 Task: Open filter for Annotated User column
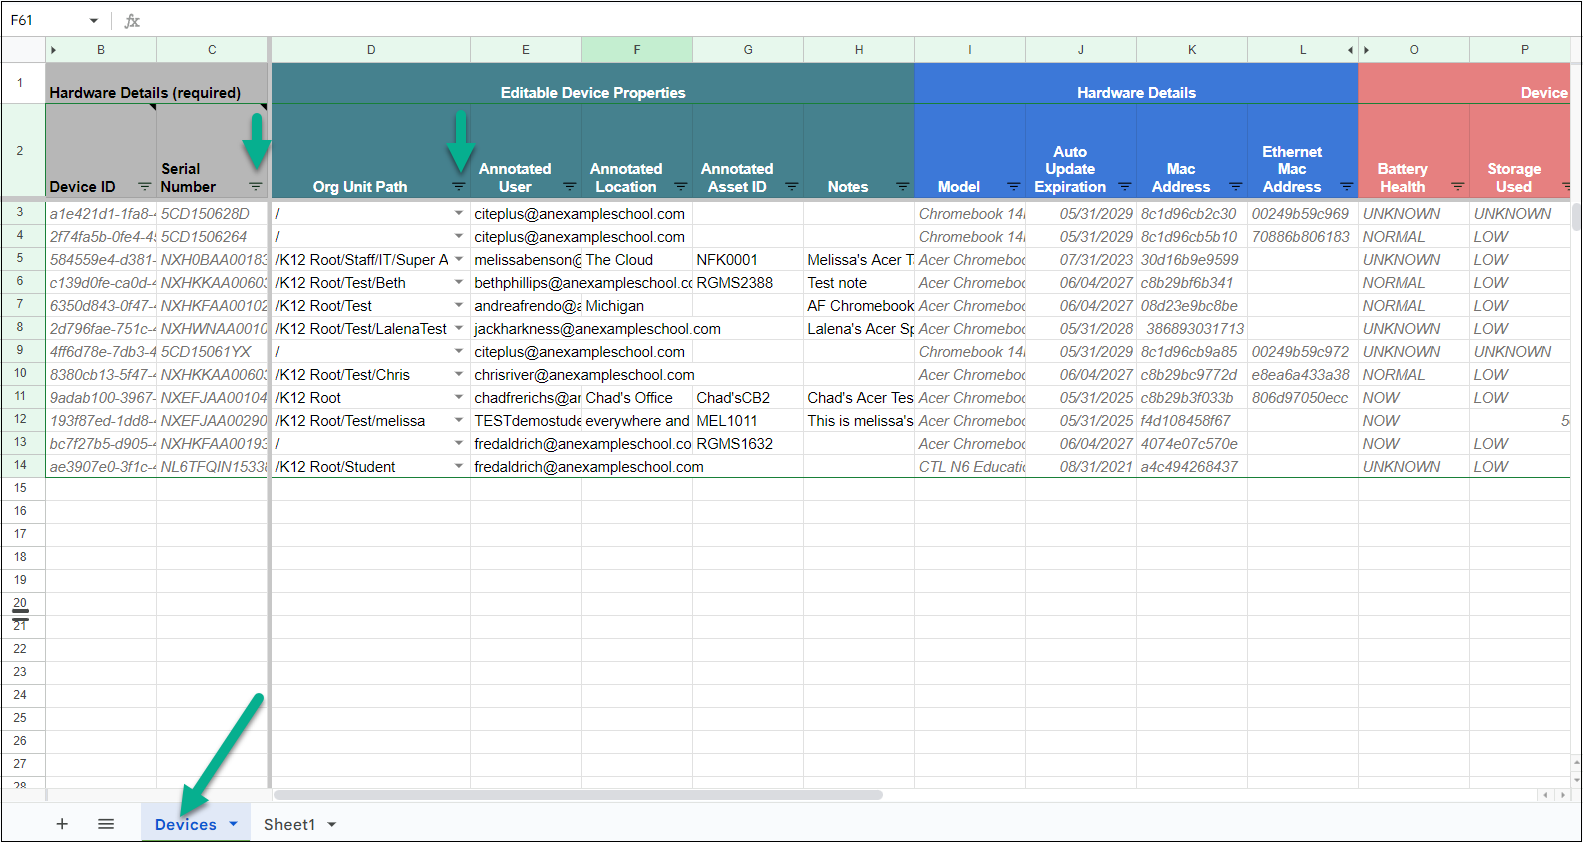coord(570,187)
